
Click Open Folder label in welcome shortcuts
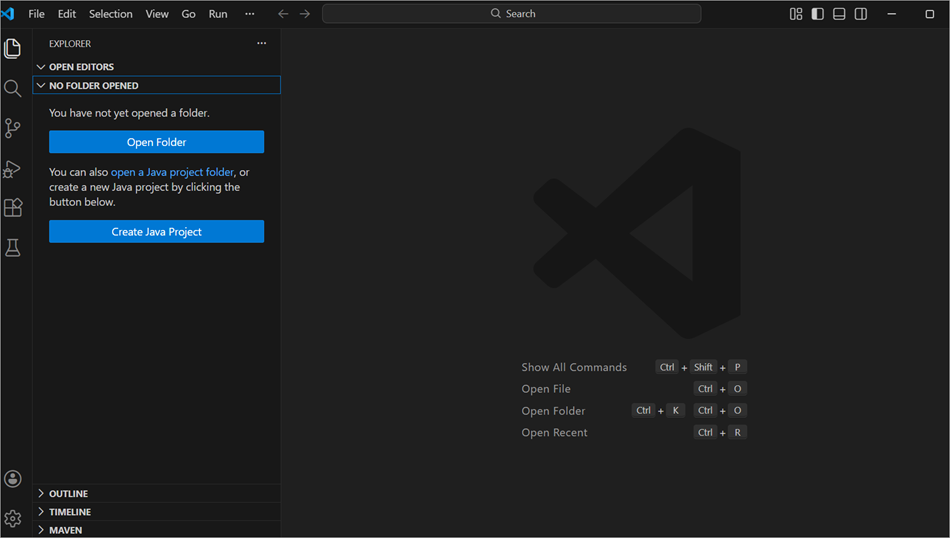(x=553, y=411)
